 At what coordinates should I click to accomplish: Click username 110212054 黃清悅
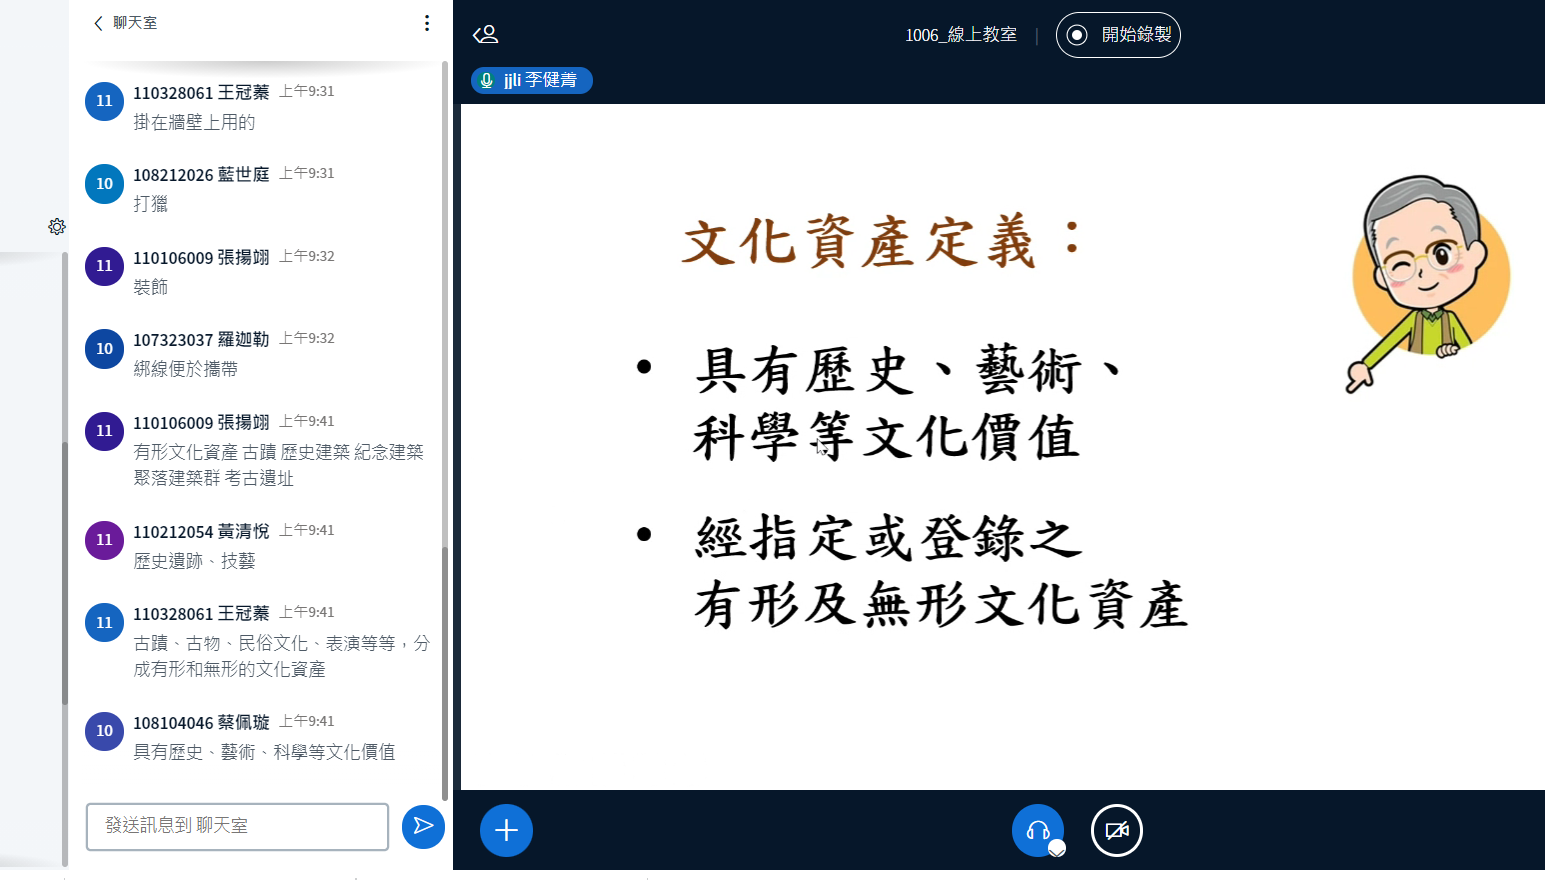(x=201, y=531)
